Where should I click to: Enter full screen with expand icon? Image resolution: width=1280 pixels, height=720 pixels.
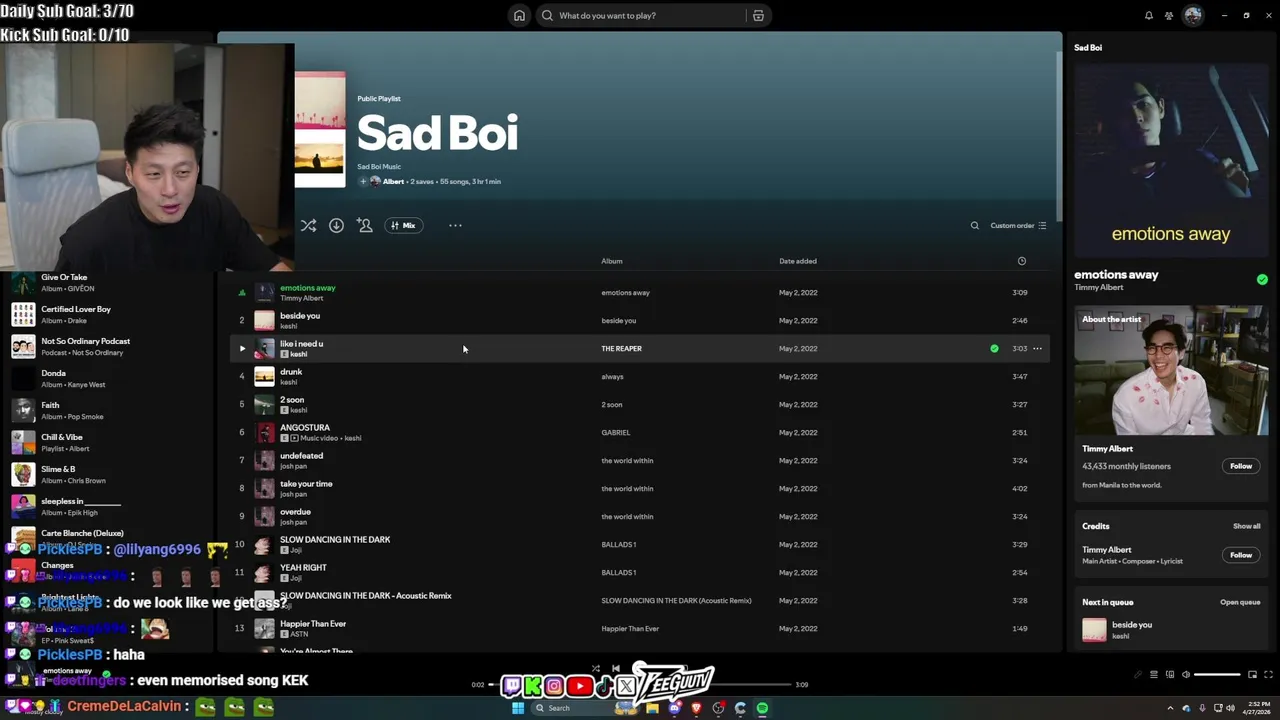point(1268,675)
